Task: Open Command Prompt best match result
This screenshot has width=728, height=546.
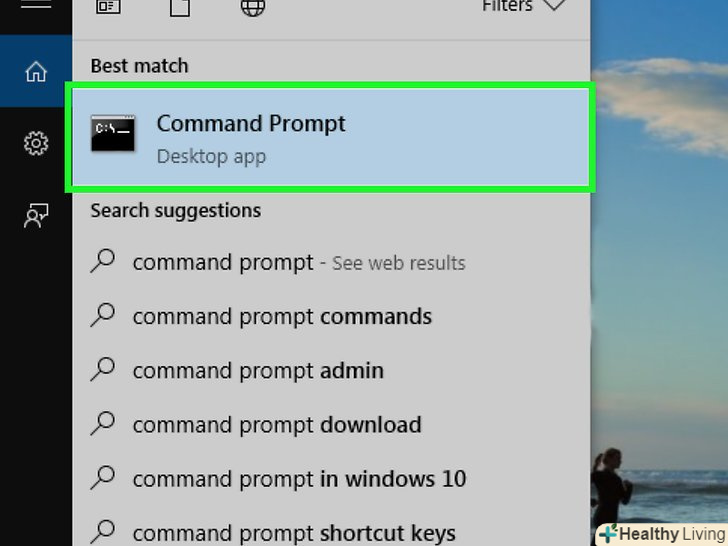Action: click(x=330, y=138)
